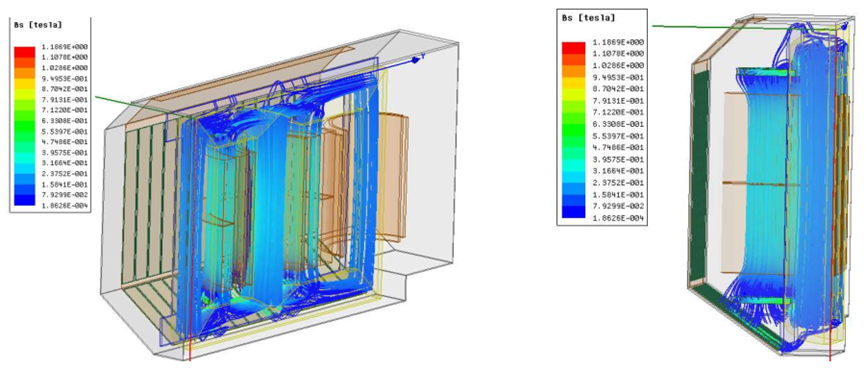
Task: Select value 1.5841E-001 in right plot legend
Action: click(618, 194)
